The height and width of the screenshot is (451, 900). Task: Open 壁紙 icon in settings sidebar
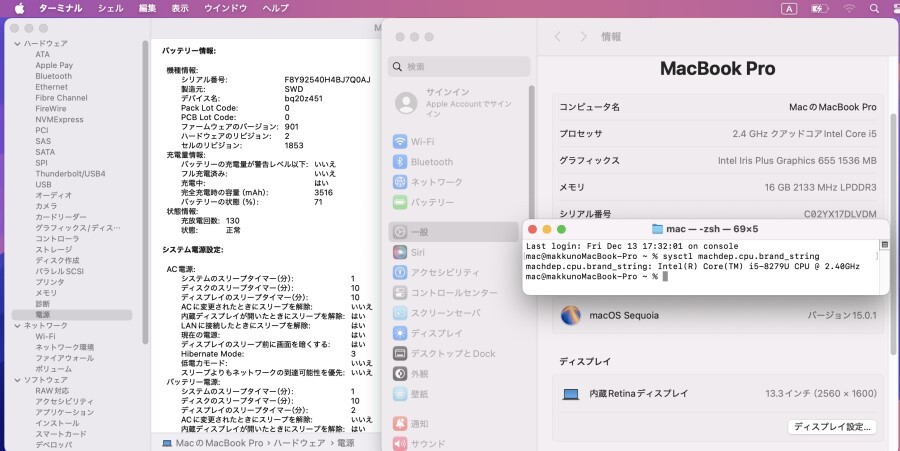pyautogui.click(x=400, y=394)
